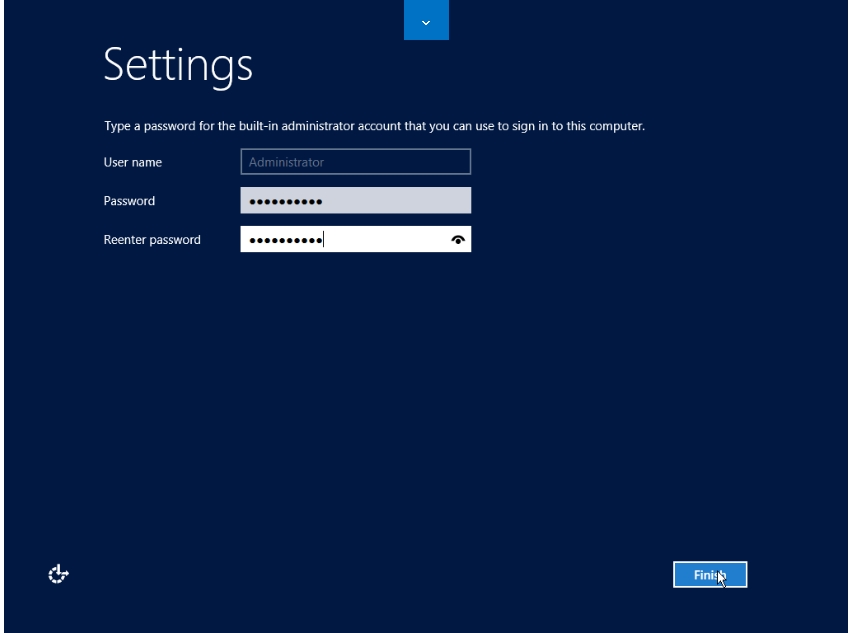The height and width of the screenshot is (633, 850).
Task: Click the grayed-out Administrator user name box
Action: click(355, 162)
